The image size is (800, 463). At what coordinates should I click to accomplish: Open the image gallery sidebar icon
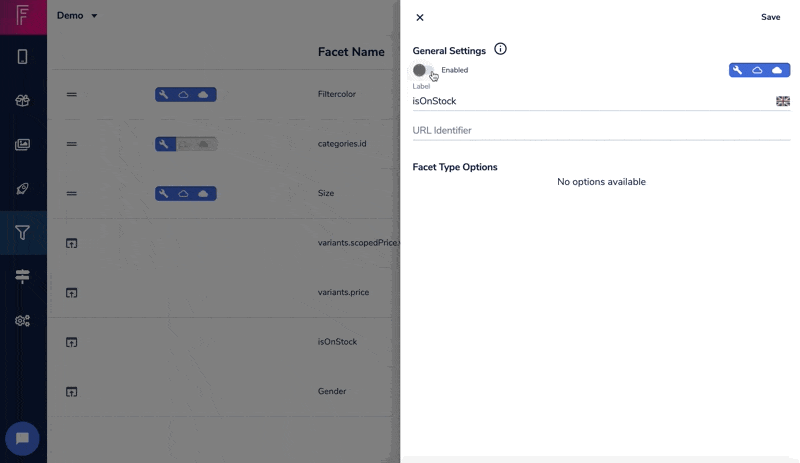coord(22,145)
